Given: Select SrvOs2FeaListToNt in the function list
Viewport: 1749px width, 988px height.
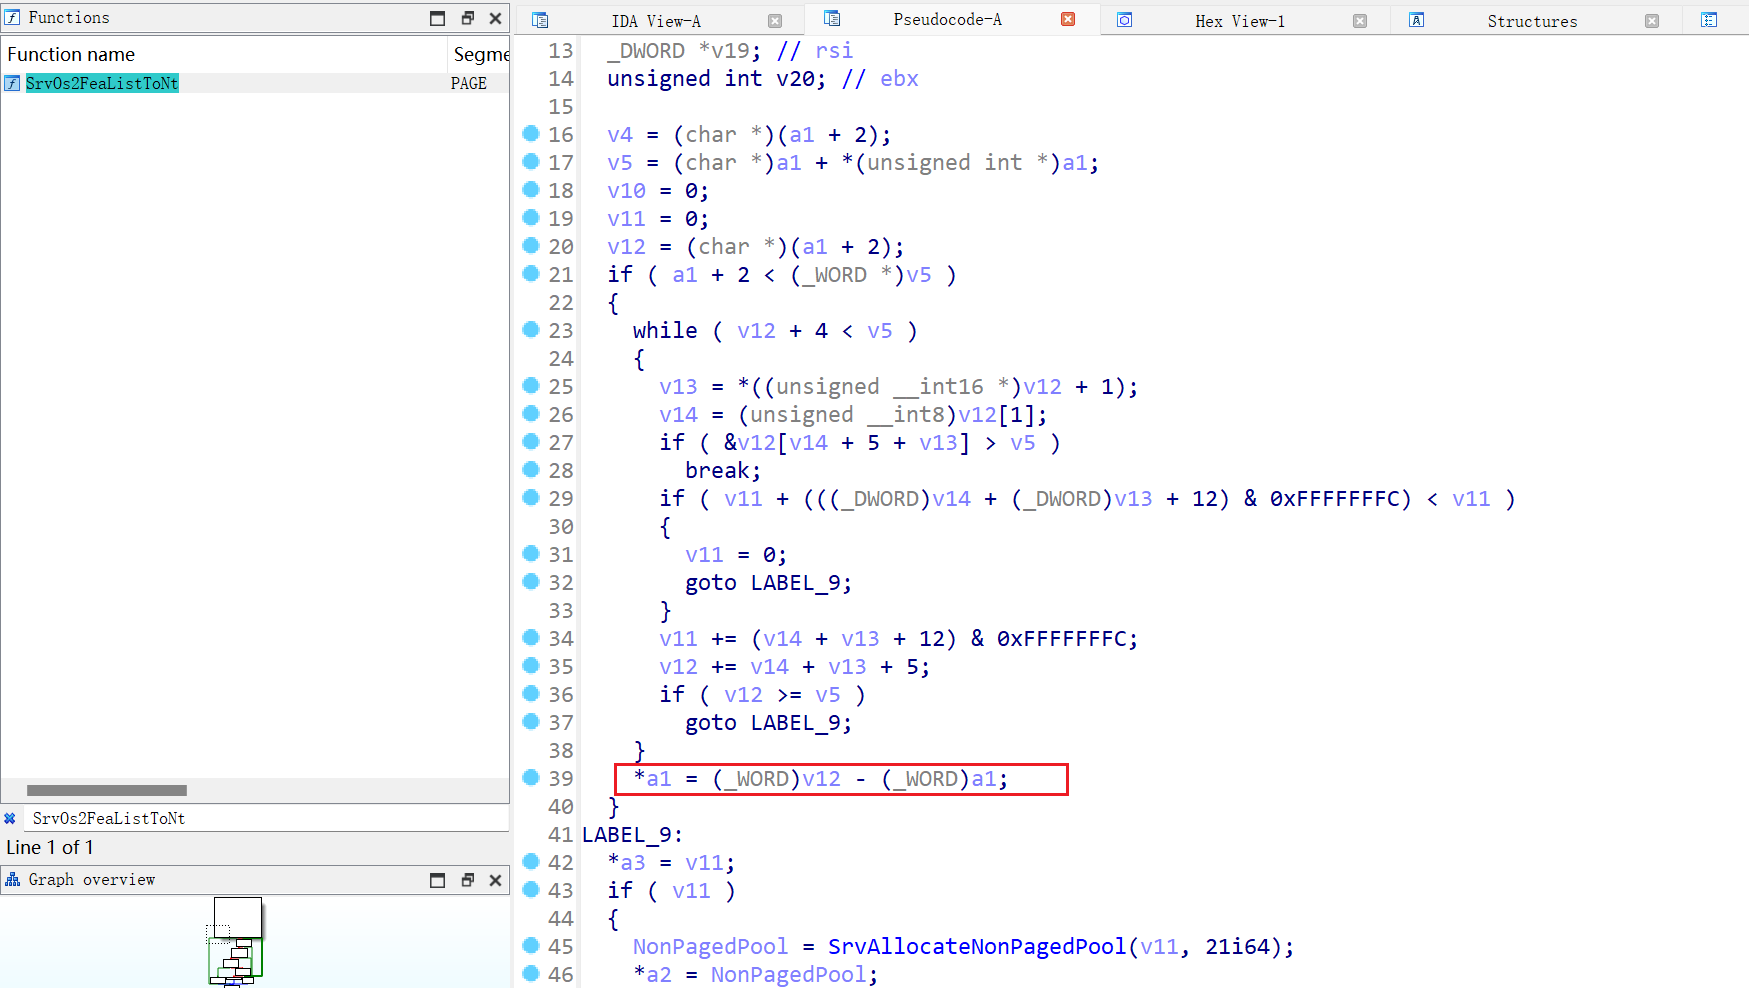Looking at the screenshot, I should (x=102, y=83).
